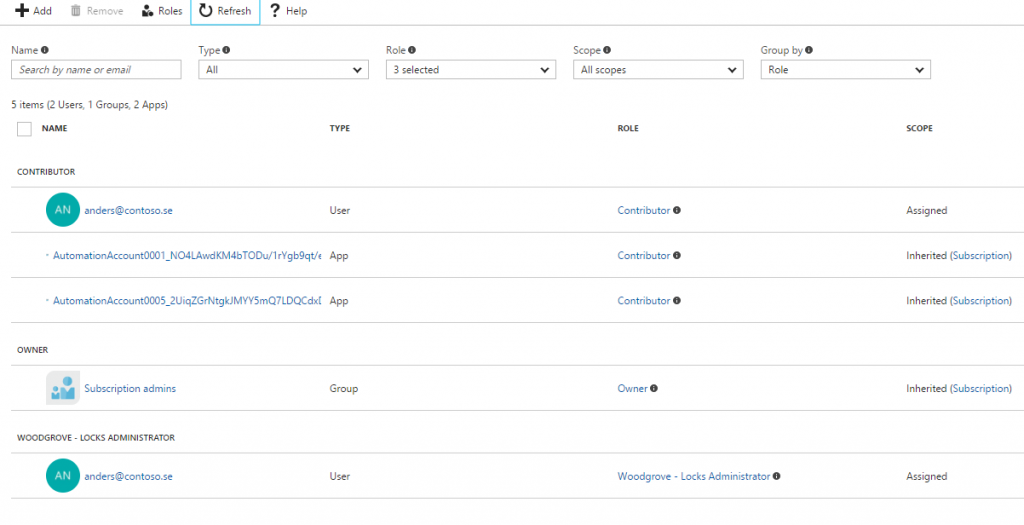Open Subscription scope link in AutomationAccount0005 row
The width and height of the screenshot is (1024, 525).
980,300
